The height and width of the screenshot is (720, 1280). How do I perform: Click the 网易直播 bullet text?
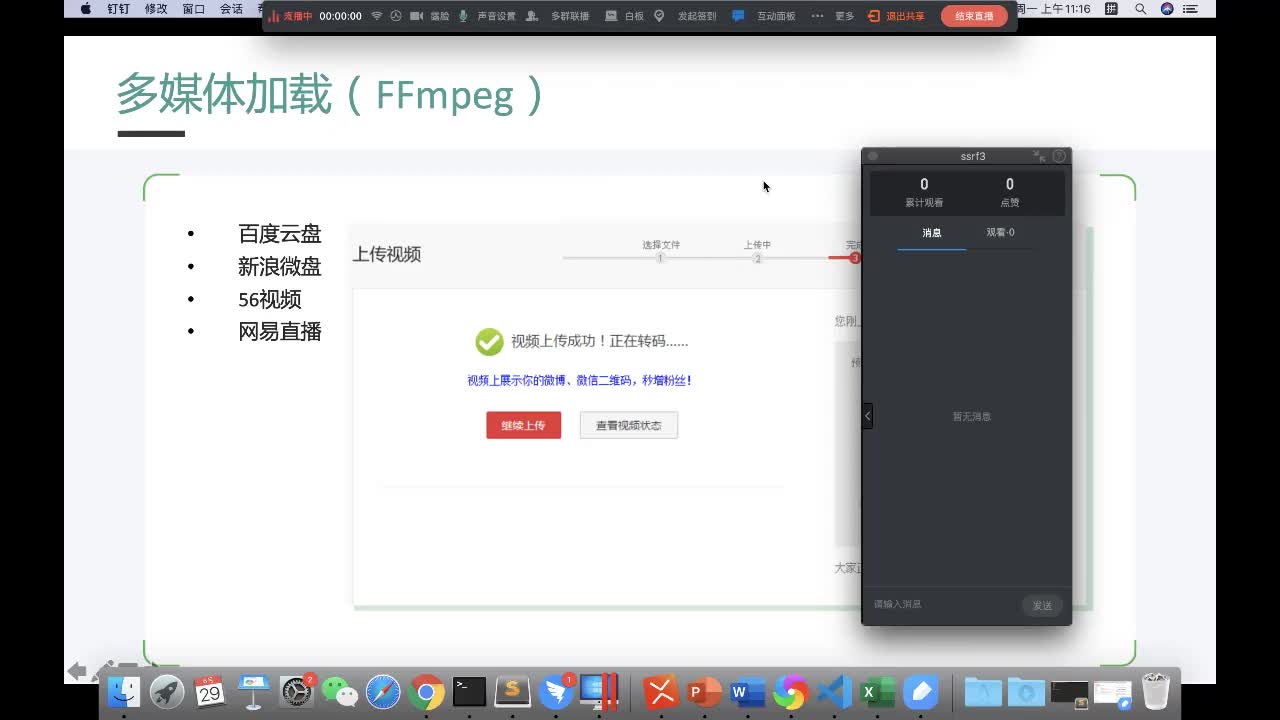(x=280, y=332)
